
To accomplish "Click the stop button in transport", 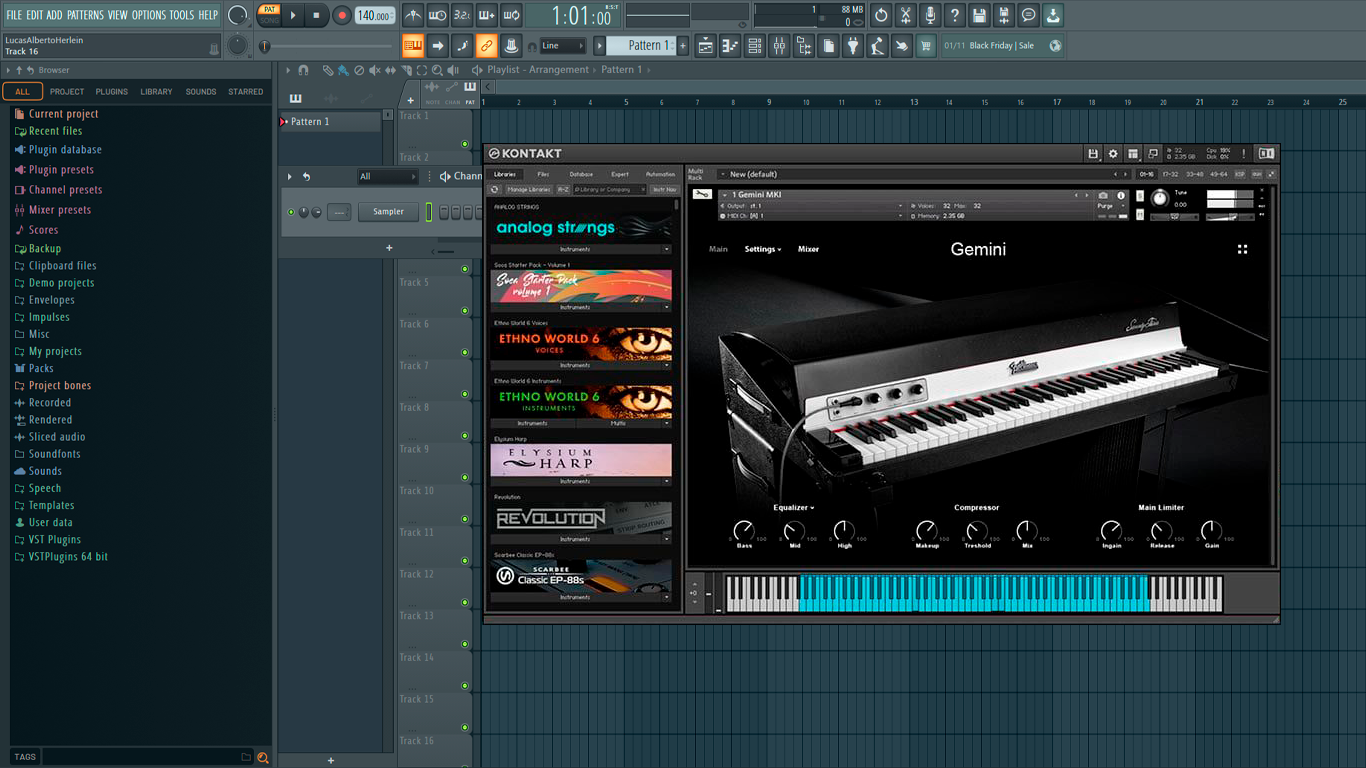I will click(x=316, y=15).
